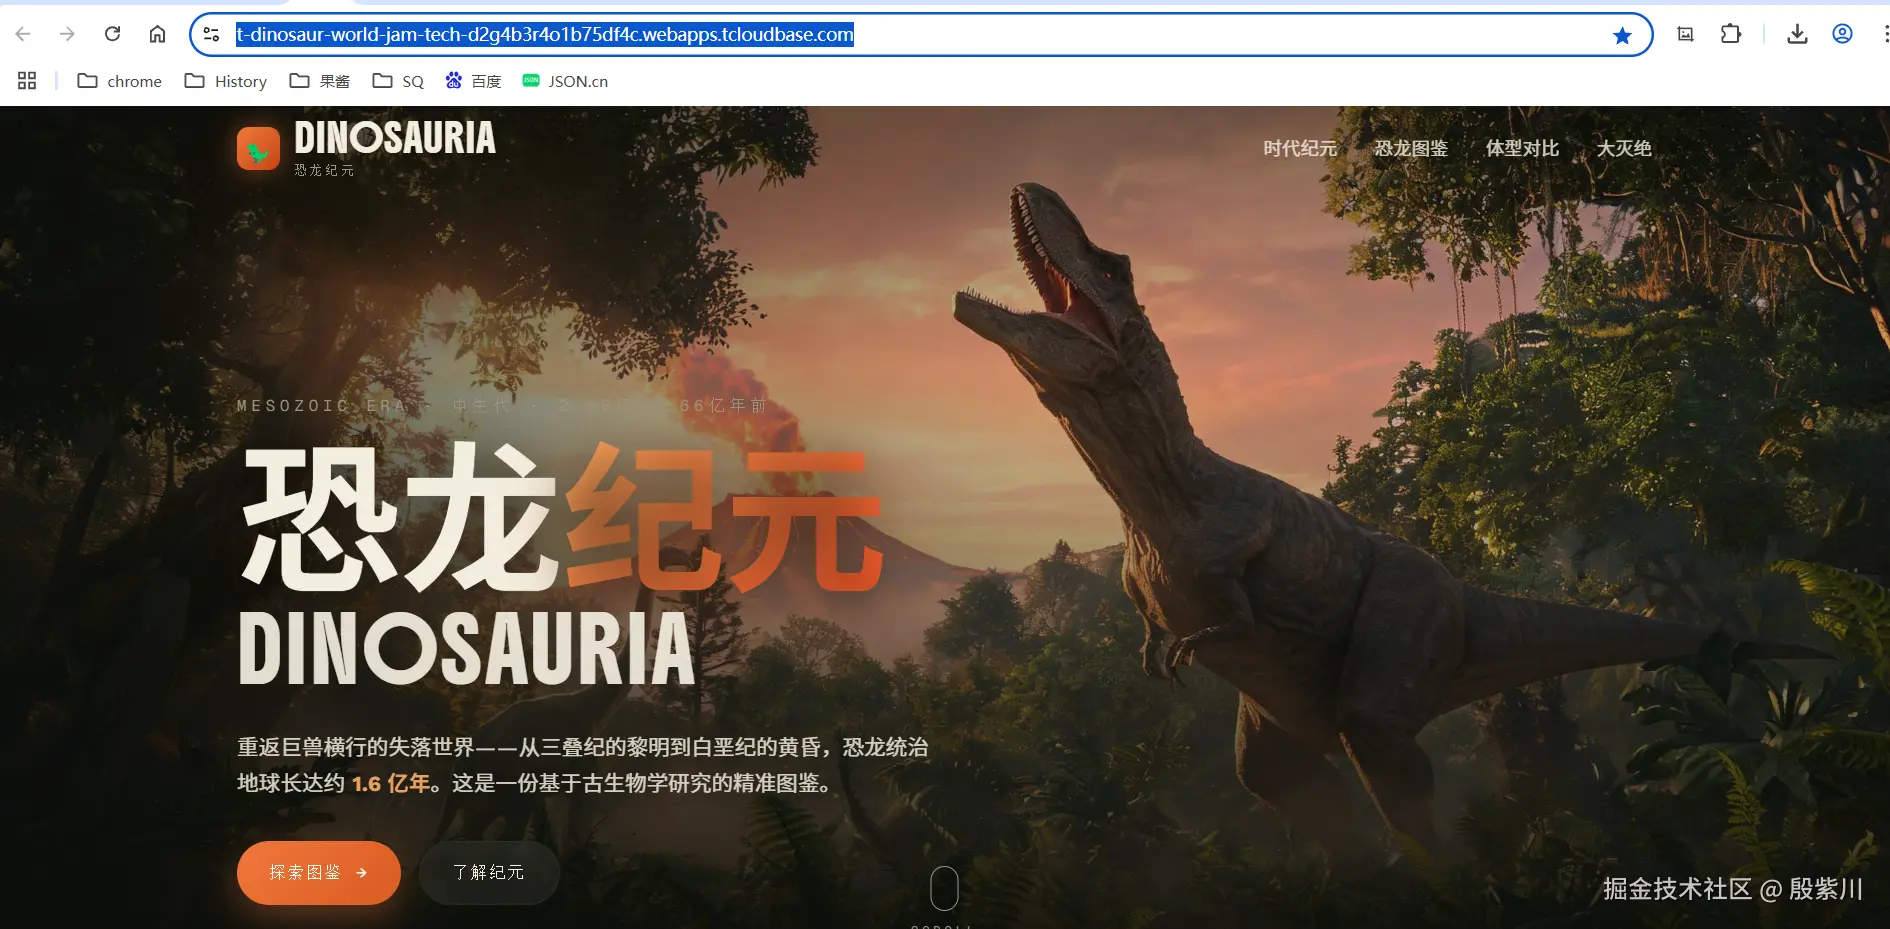Image resolution: width=1890 pixels, height=929 pixels.
Task: Click the scroll-down mouse indicator
Action: pyautogui.click(x=944, y=888)
